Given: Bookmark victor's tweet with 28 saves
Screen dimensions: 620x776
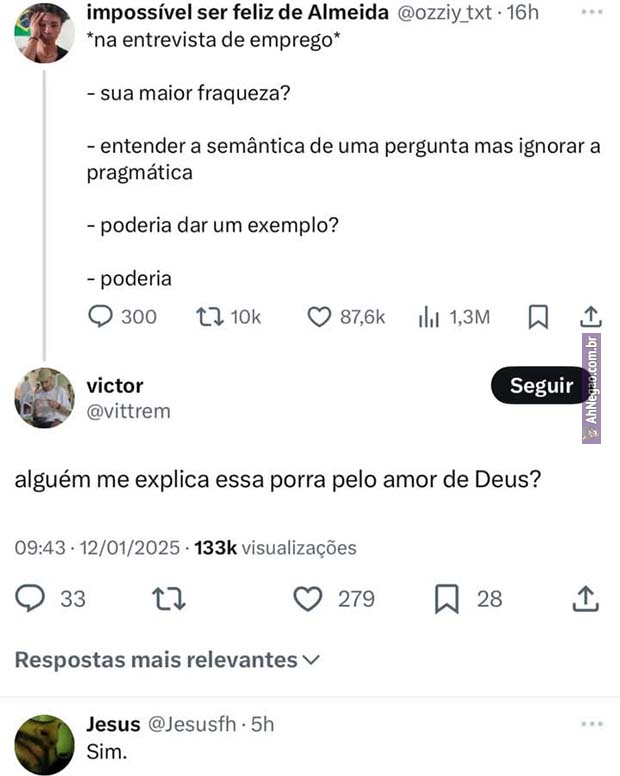Looking at the screenshot, I should click(447, 599).
